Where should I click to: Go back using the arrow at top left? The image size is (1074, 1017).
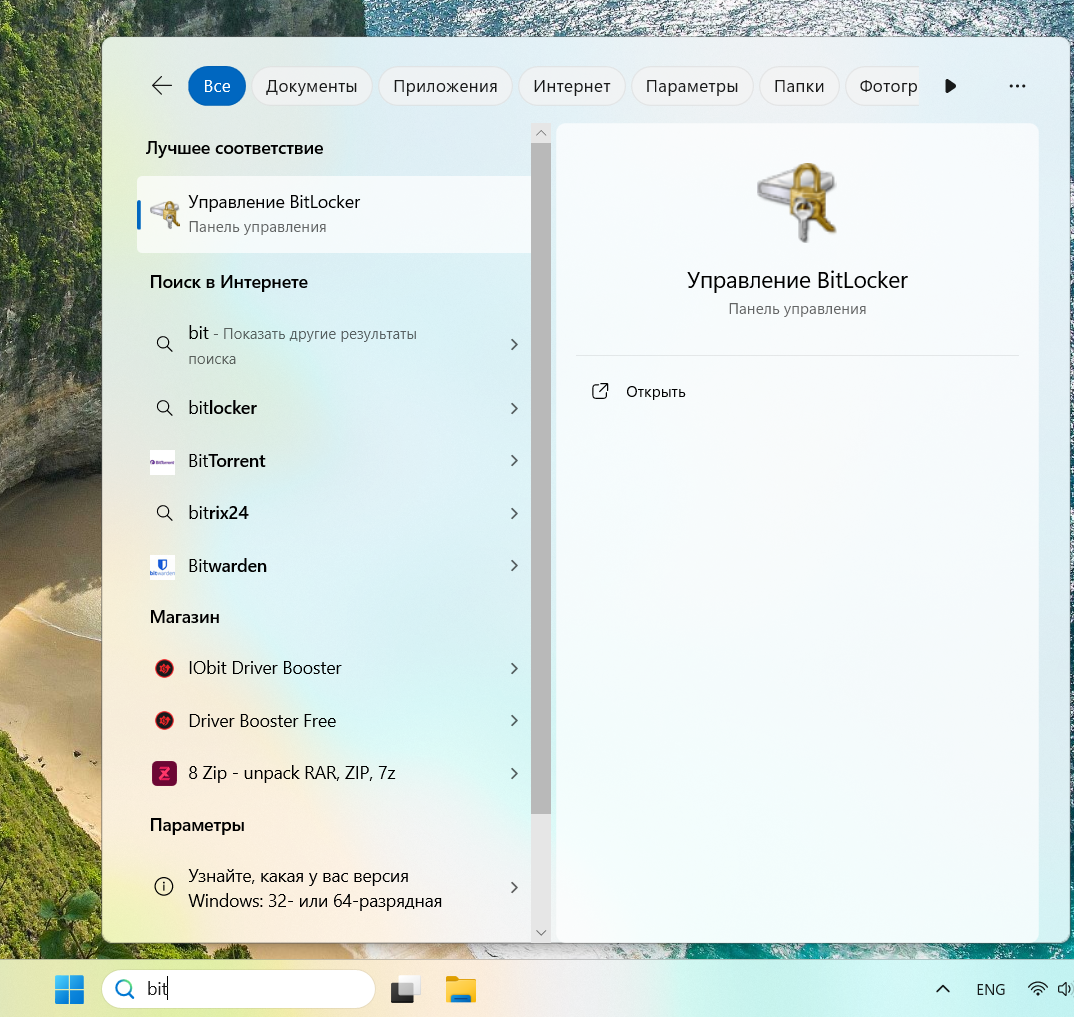point(161,86)
